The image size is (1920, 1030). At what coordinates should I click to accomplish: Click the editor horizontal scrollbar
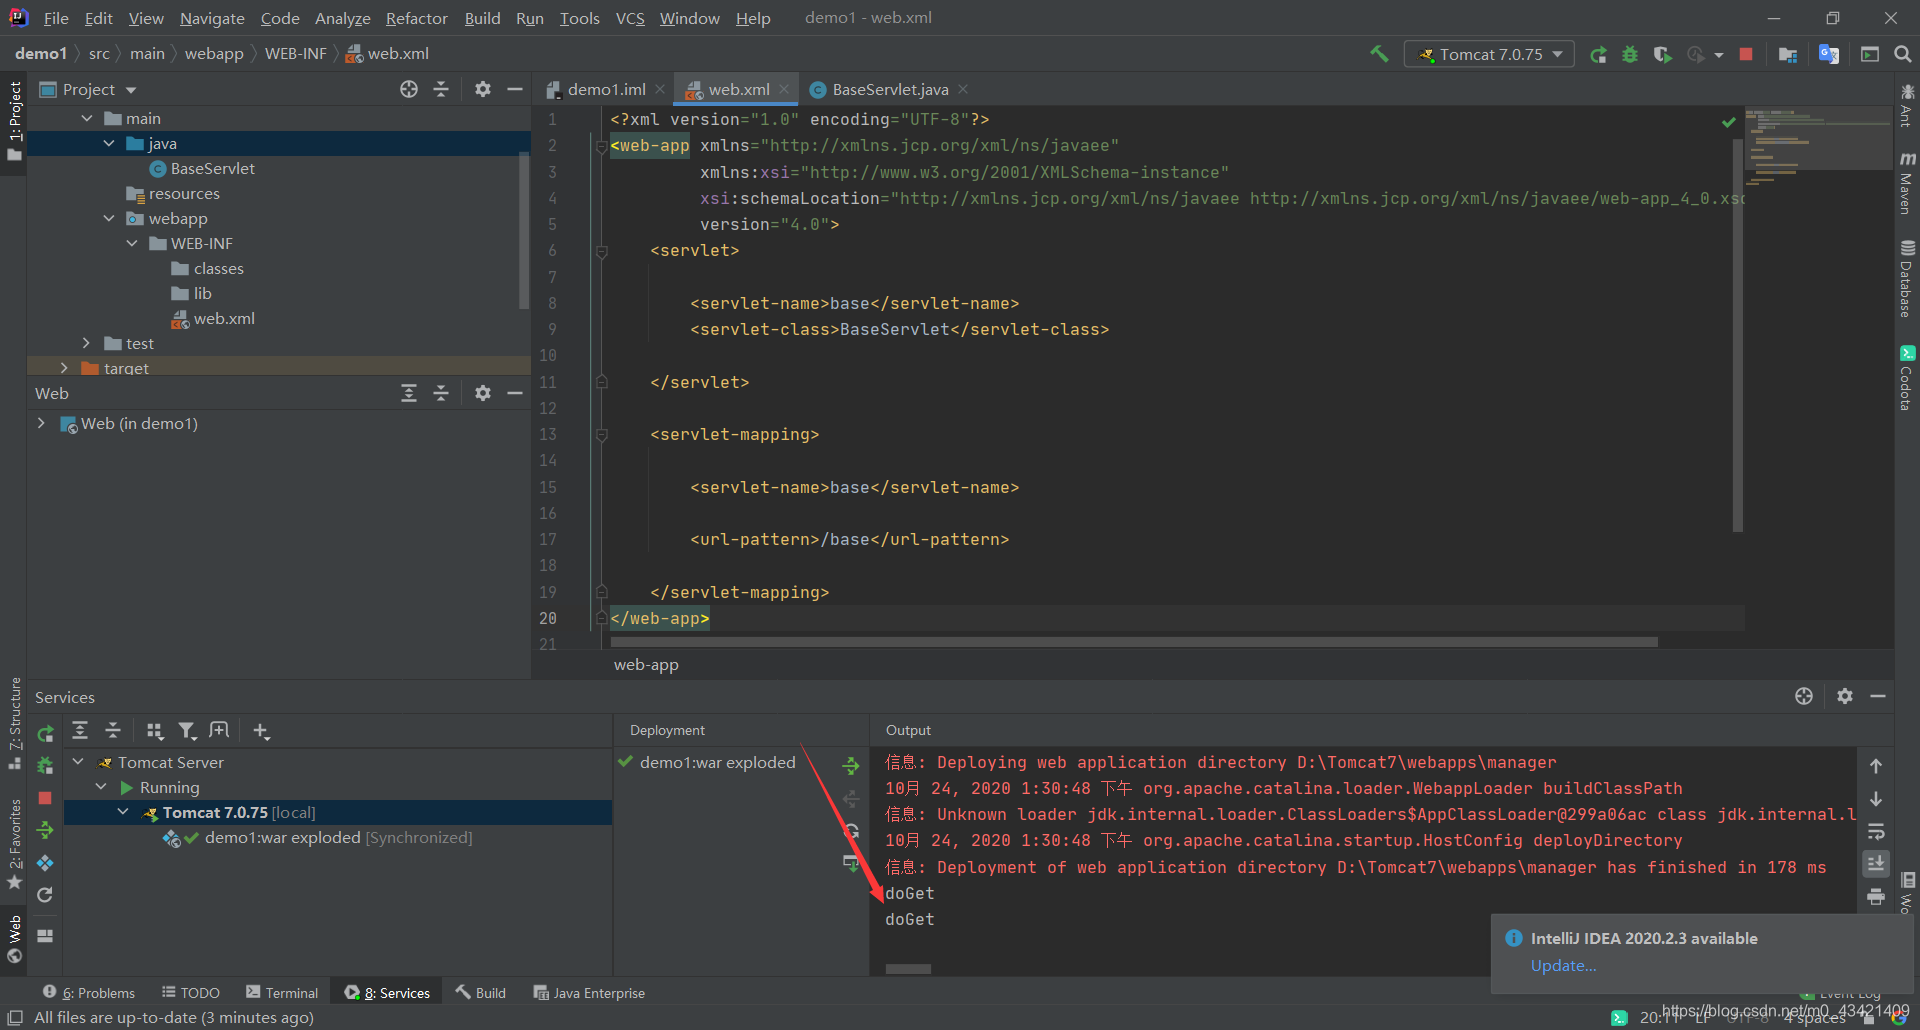click(1134, 642)
